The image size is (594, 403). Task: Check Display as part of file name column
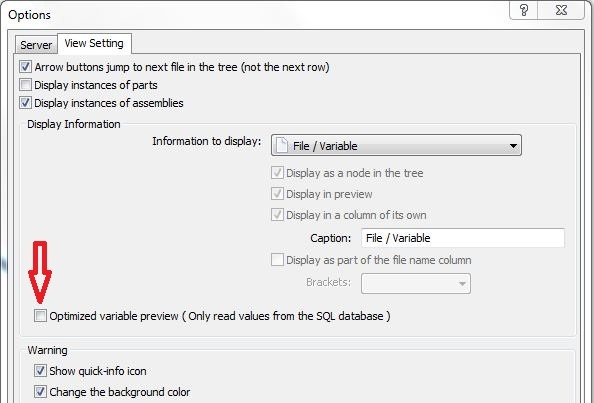(x=277, y=260)
